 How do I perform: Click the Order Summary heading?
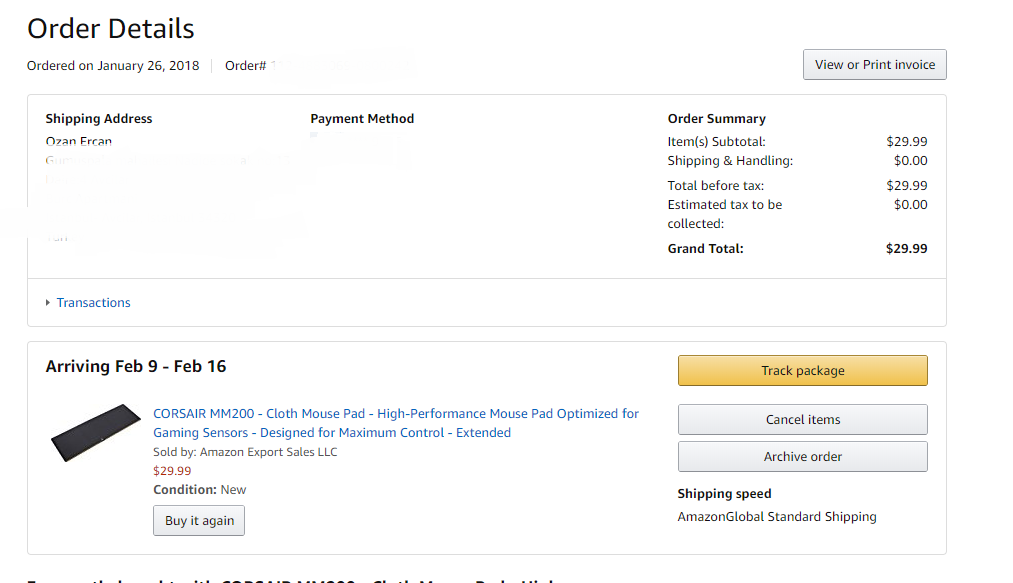coord(716,119)
